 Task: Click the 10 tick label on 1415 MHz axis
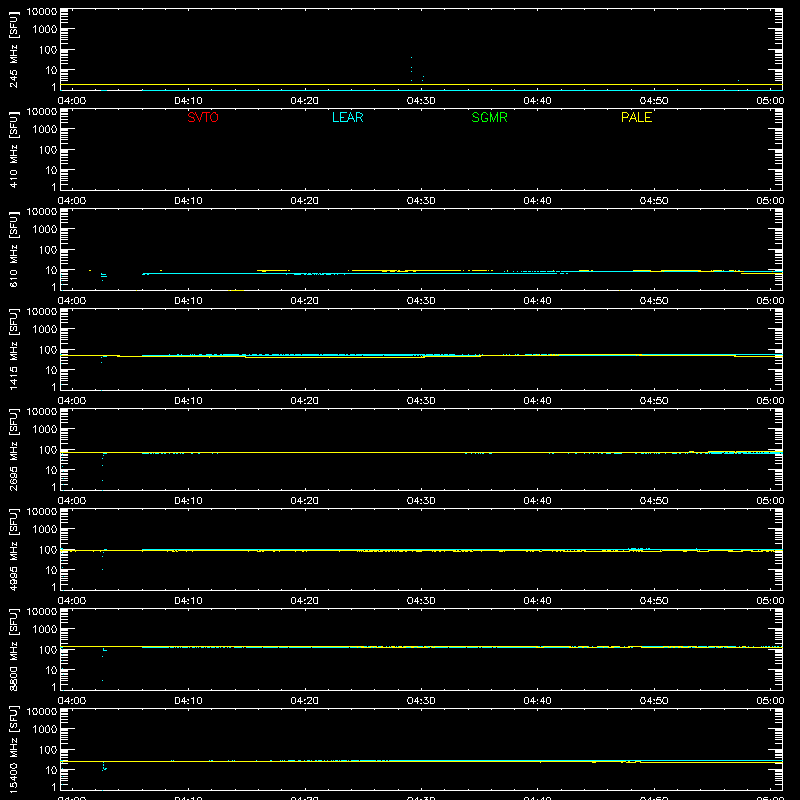(x=51, y=370)
